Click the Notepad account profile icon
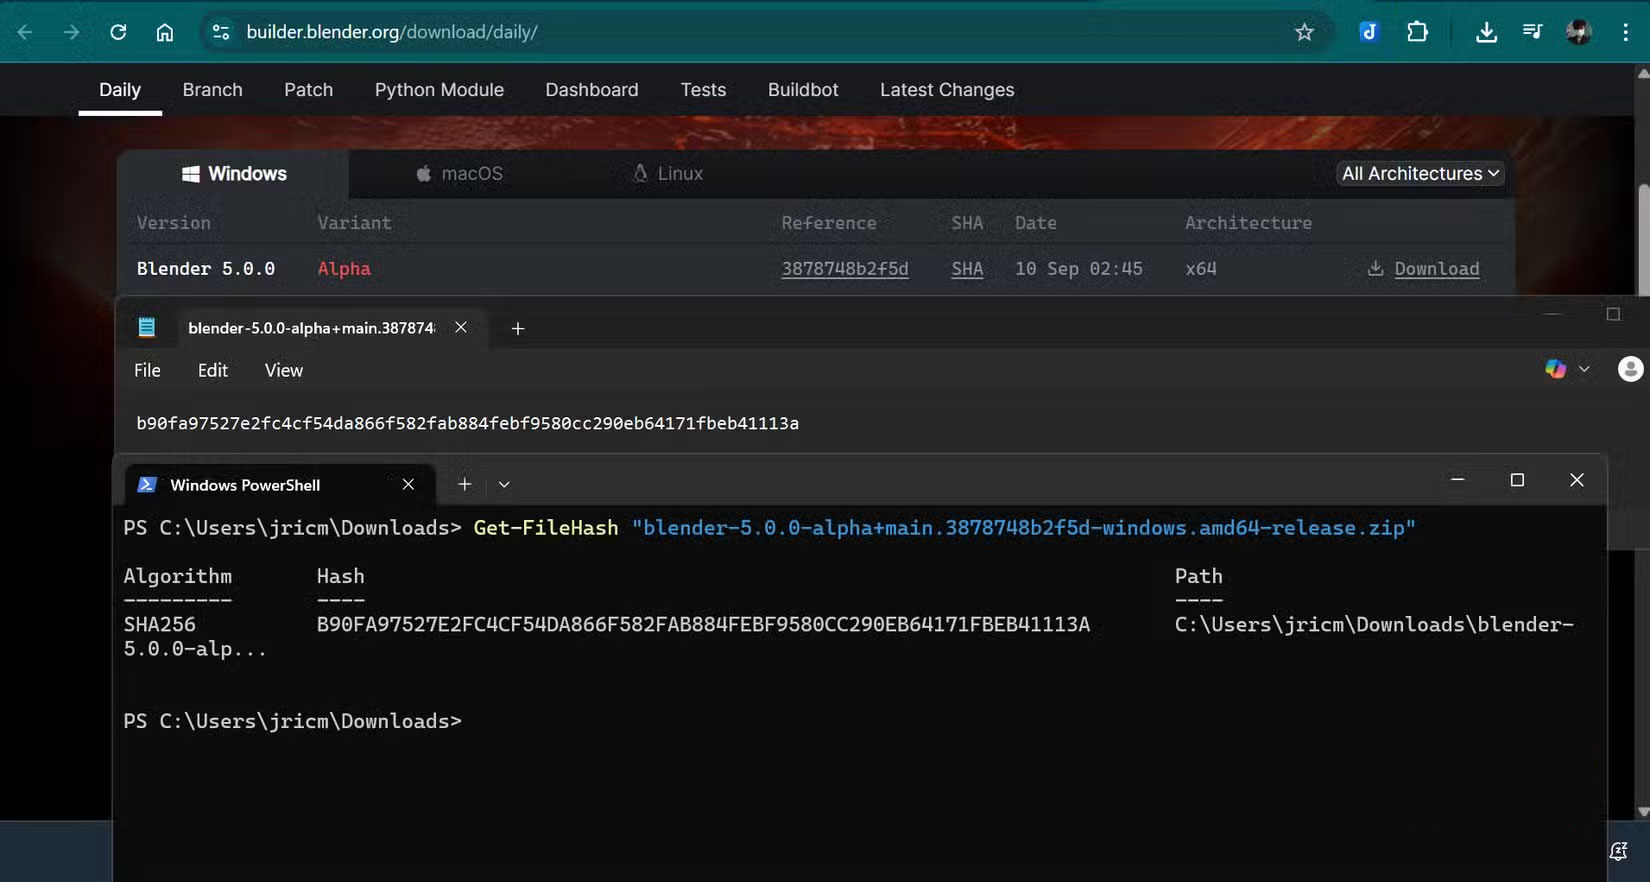 1630,369
